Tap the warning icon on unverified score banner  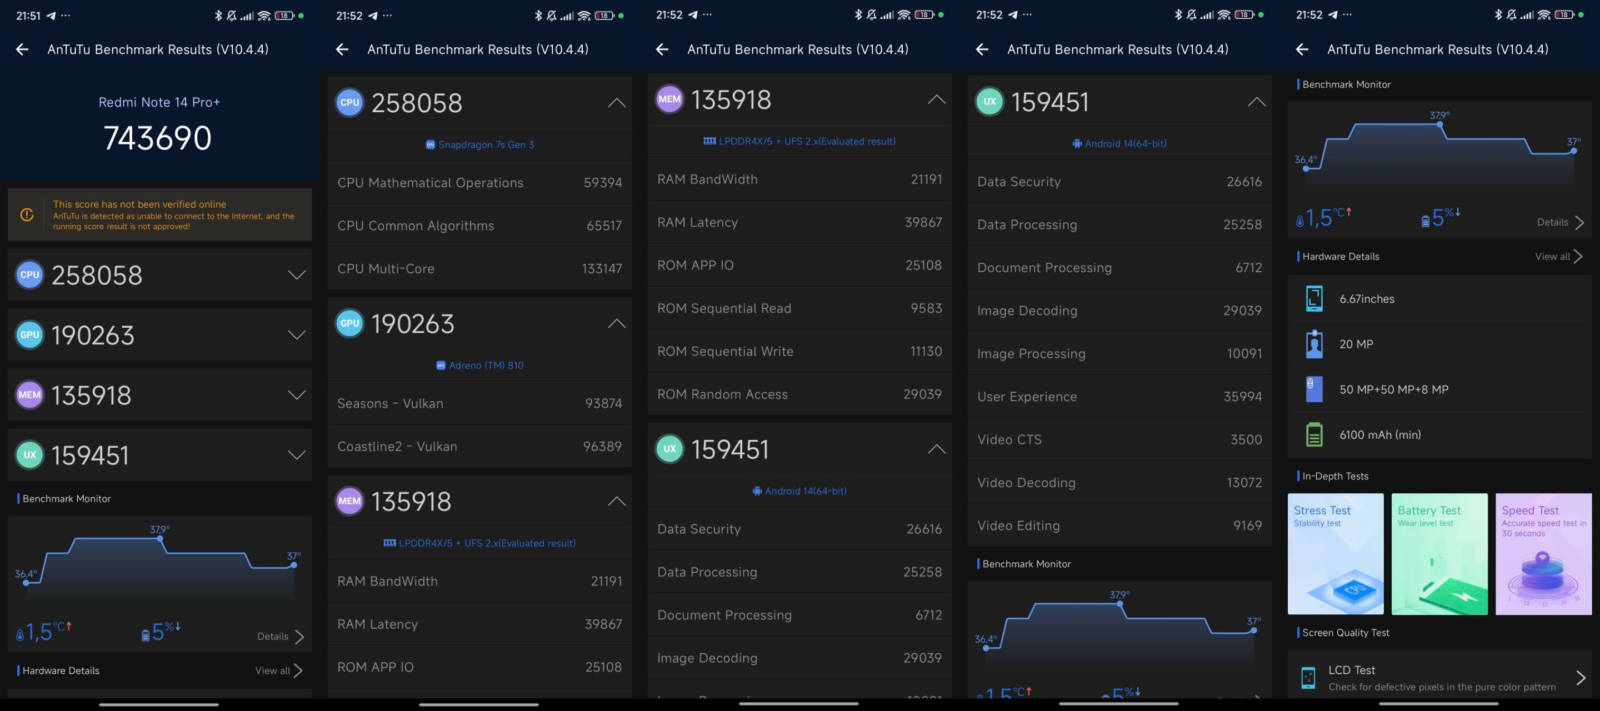coord(27,215)
